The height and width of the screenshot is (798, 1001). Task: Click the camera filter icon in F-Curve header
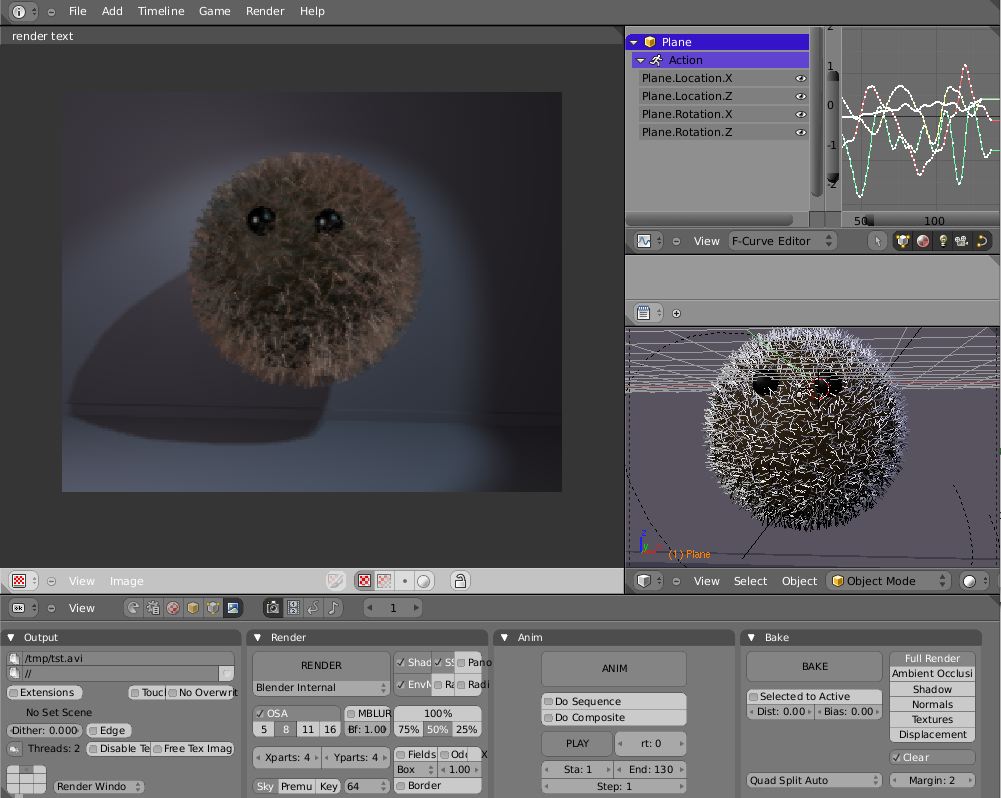click(961, 241)
